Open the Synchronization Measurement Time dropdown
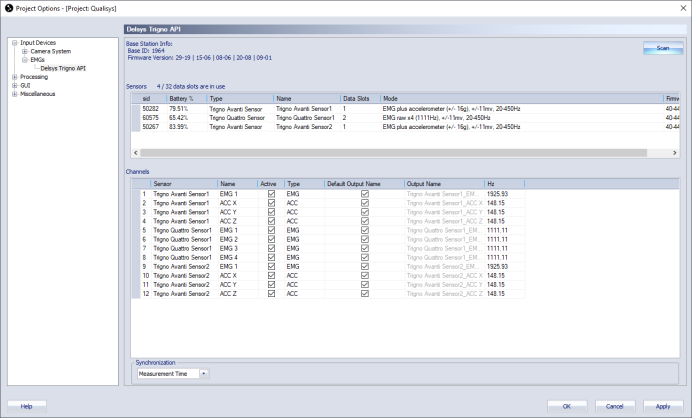This screenshot has width=692, height=418. tap(203, 374)
